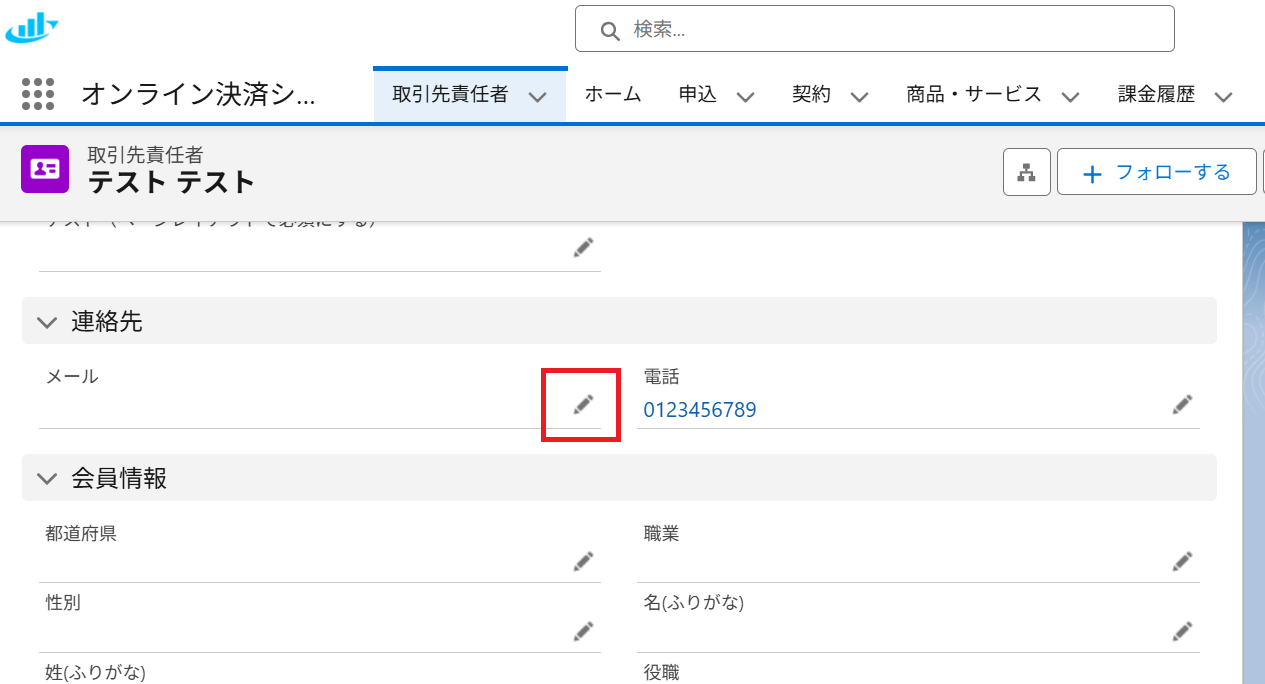Click the purple contact record icon

tap(45, 169)
